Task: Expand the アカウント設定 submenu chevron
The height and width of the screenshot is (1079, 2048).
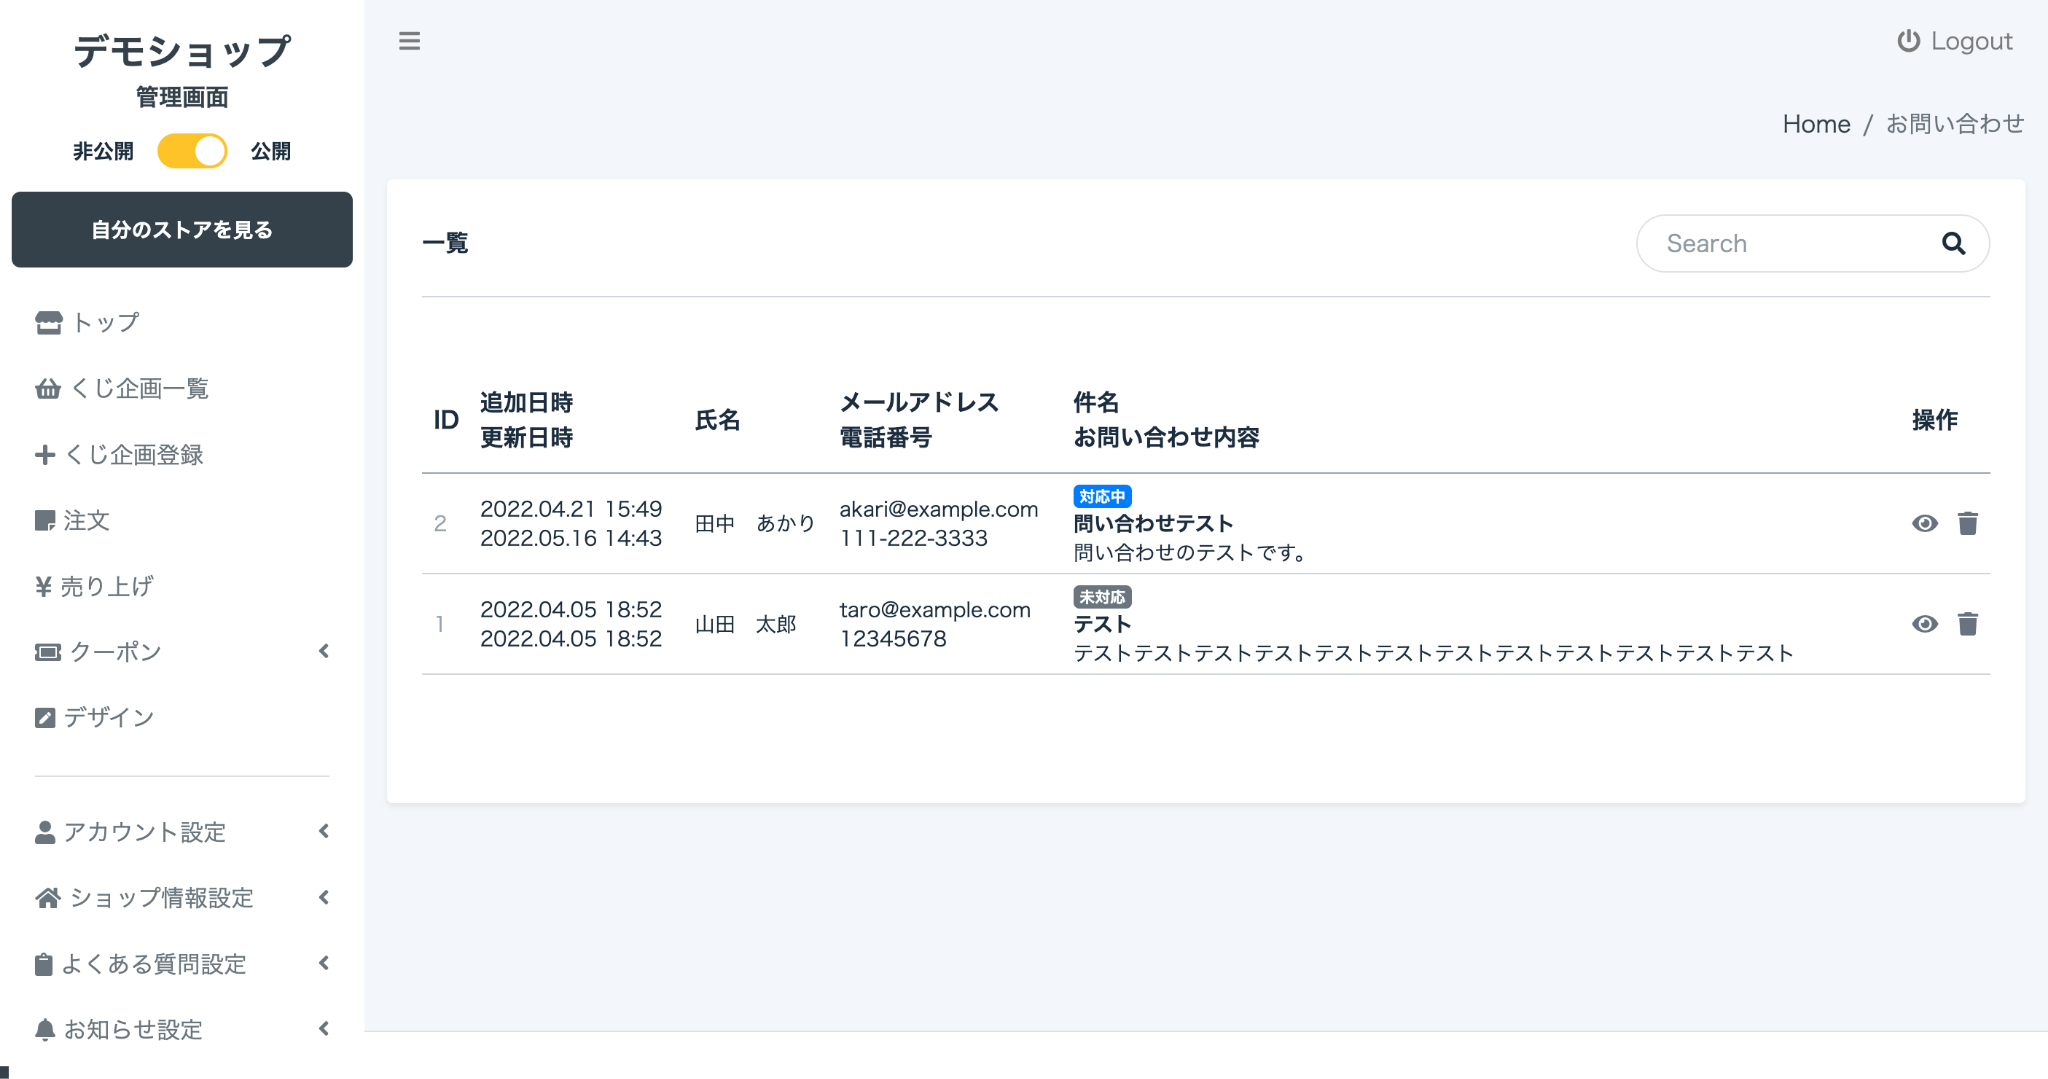Action: pyautogui.click(x=324, y=831)
